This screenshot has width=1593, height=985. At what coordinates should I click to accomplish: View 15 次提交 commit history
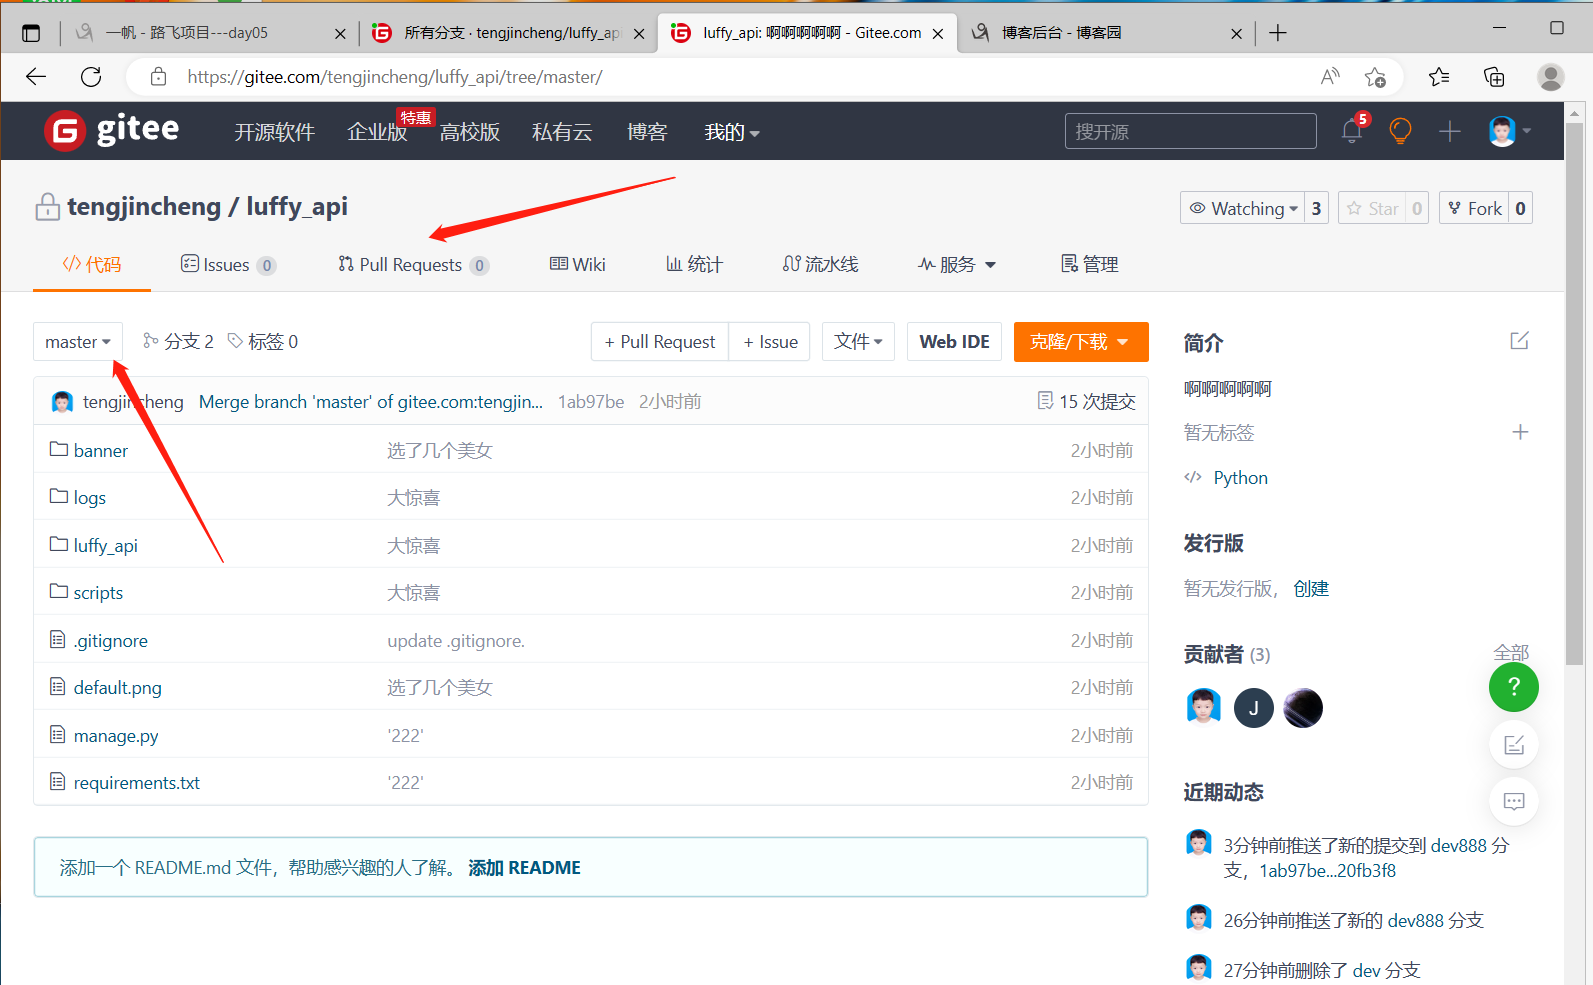(1086, 401)
